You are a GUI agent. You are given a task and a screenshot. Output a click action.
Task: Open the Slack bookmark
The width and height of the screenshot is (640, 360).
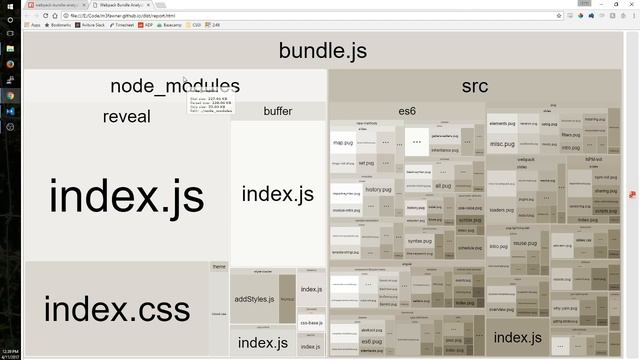90,25
